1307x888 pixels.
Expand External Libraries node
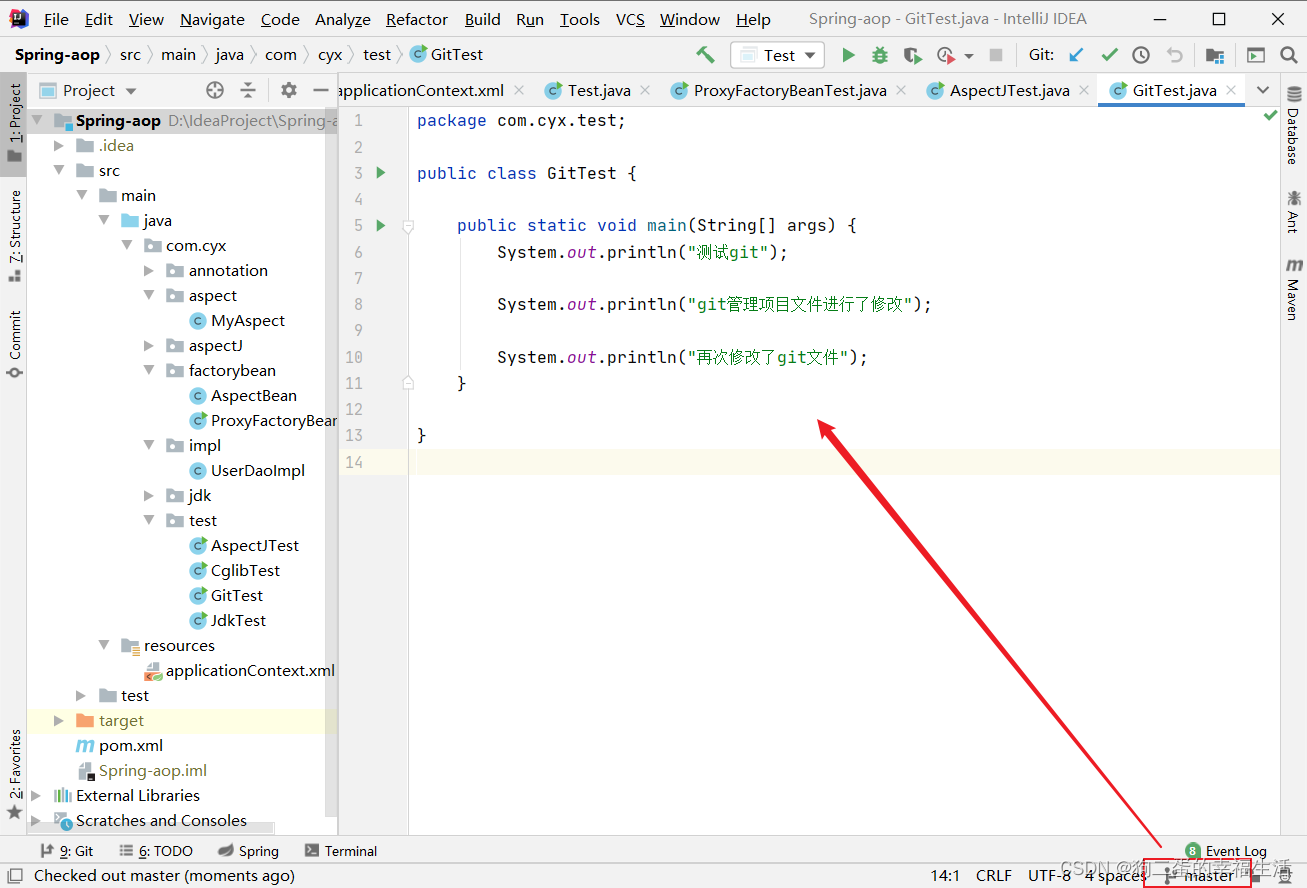click(36, 795)
